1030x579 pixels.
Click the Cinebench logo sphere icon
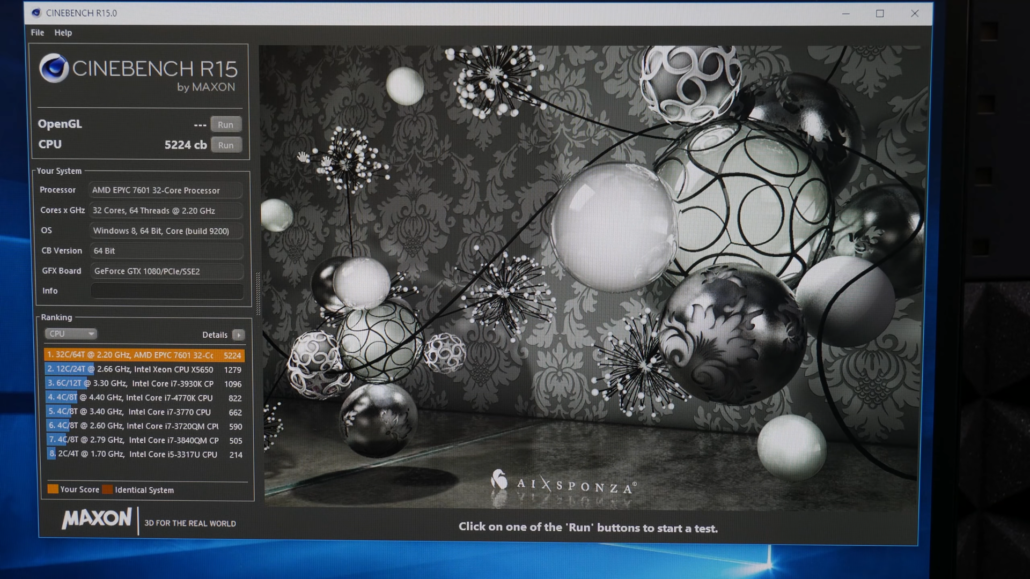[54, 69]
